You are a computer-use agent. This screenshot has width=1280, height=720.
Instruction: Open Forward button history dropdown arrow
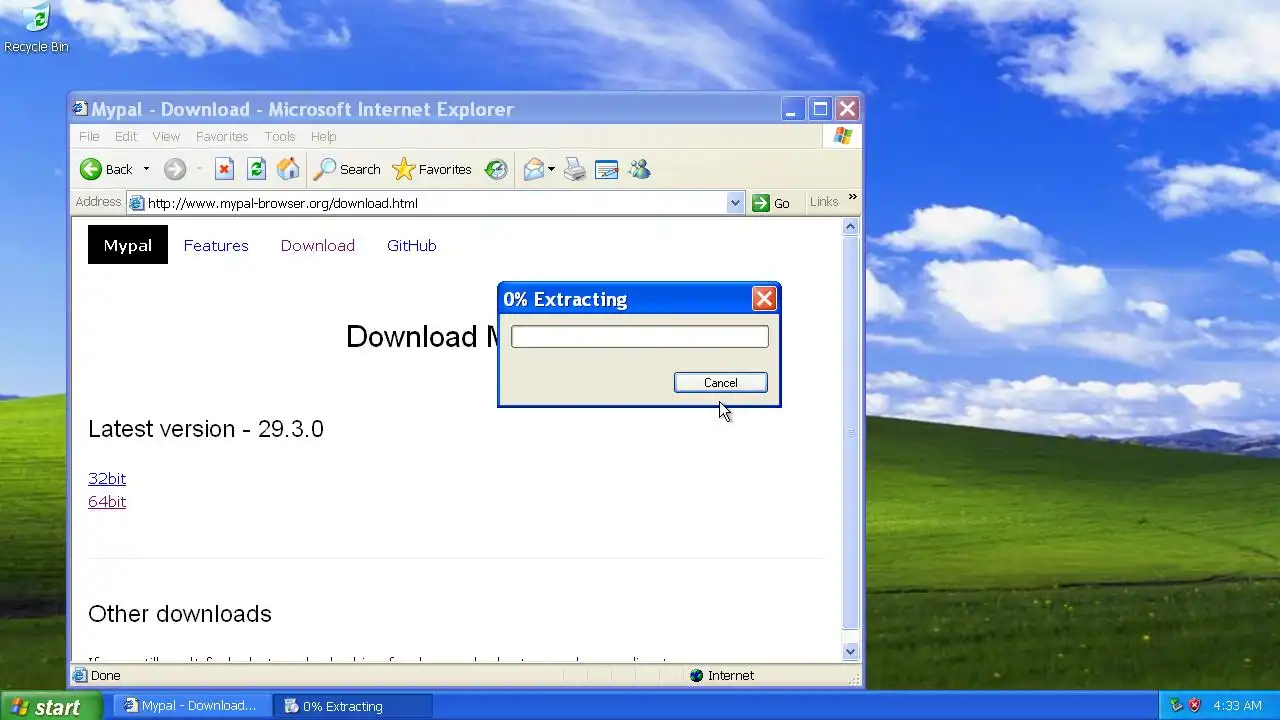pyautogui.click(x=199, y=169)
